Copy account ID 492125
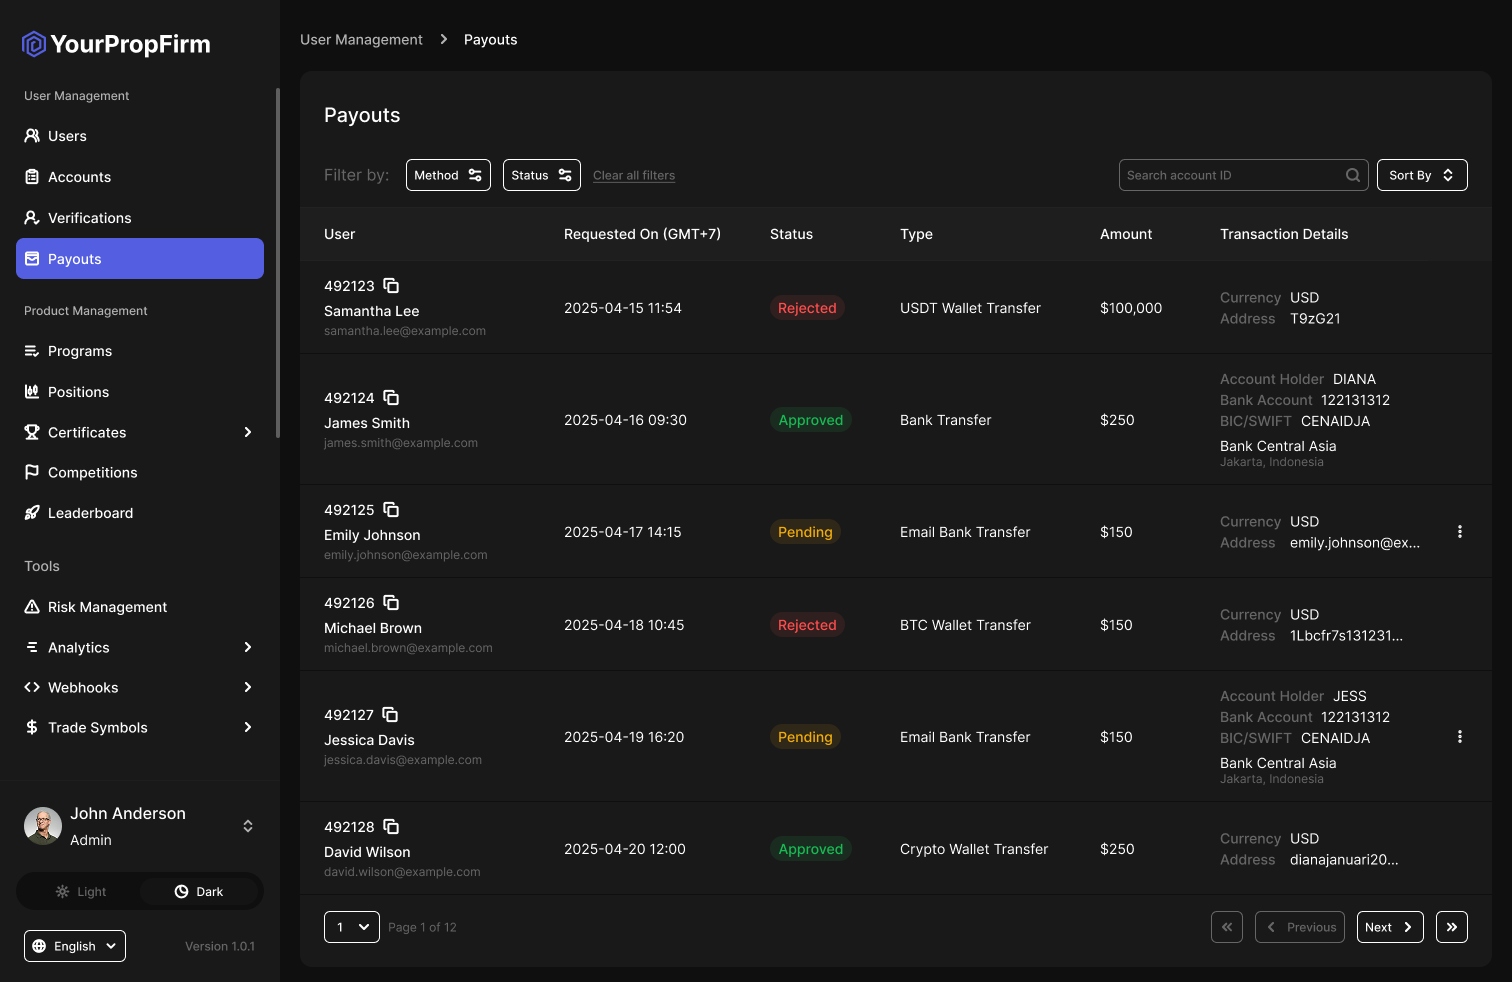The image size is (1512, 982). (x=391, y=510)
